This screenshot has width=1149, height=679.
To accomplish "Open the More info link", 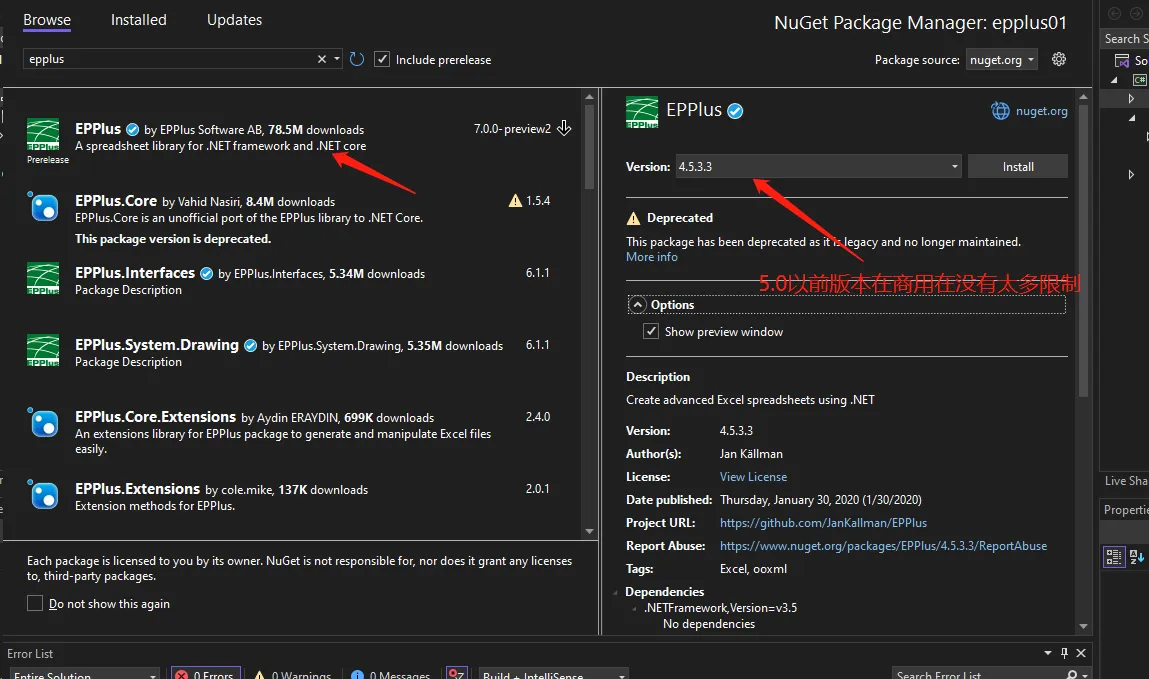I will pos(651,257).
